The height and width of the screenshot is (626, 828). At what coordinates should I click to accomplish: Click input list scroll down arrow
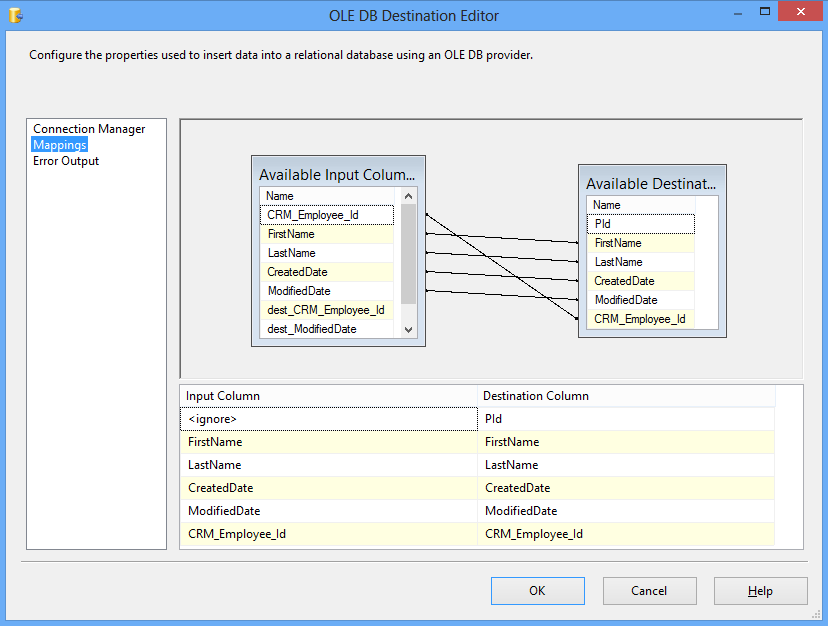[408, 329]
